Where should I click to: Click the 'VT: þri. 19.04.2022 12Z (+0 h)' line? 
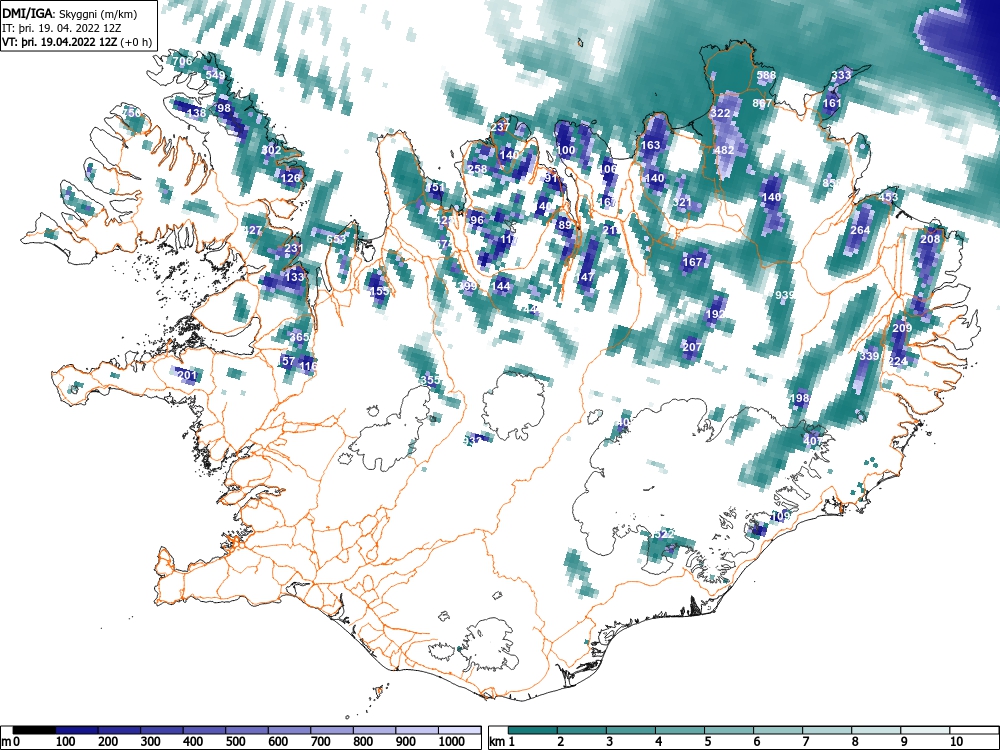click(x=77, y=42)
